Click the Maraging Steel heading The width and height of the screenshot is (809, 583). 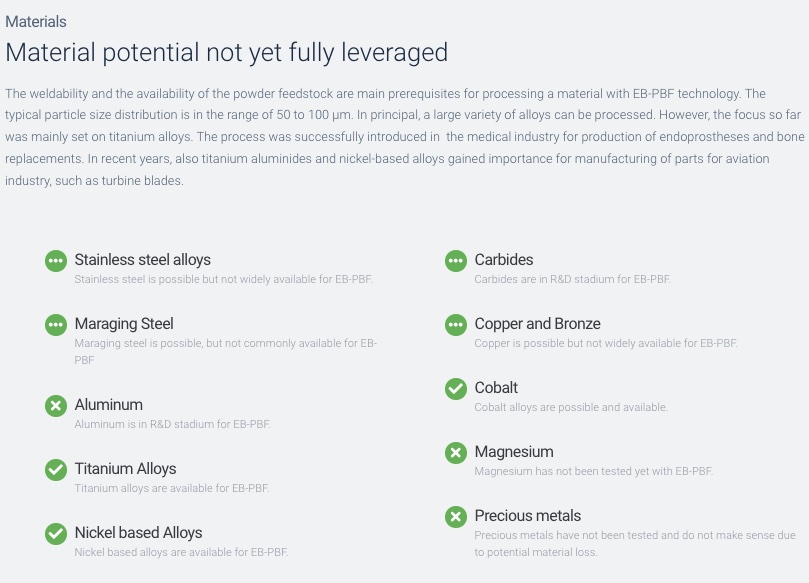[124, 323]
